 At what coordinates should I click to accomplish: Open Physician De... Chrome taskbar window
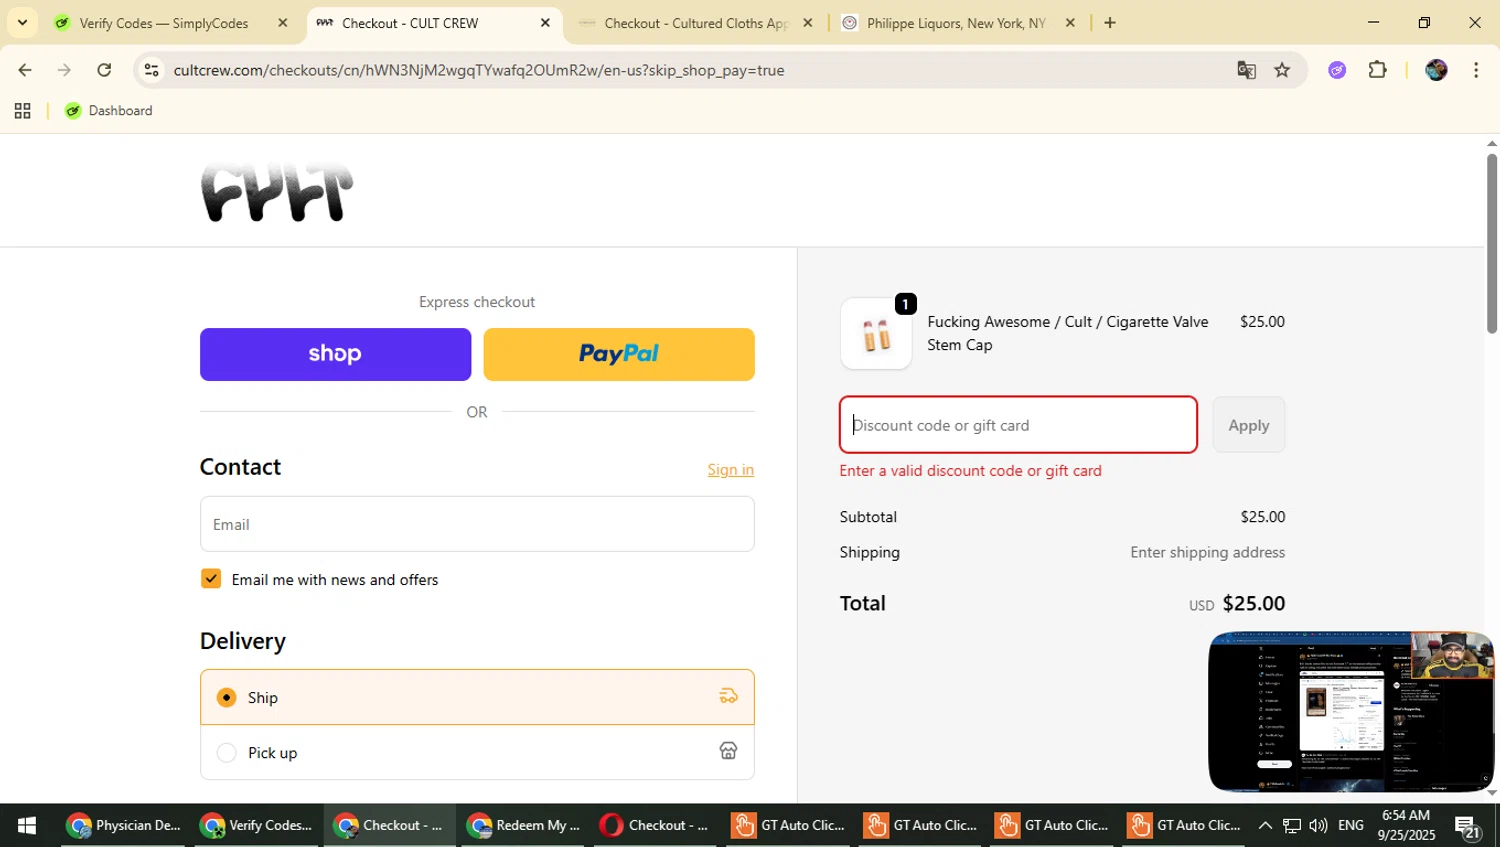tap(124, 825)
